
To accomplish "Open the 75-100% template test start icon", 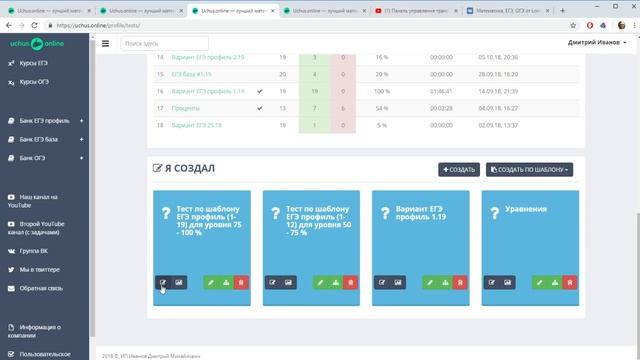I will click(x=163, y=282).
